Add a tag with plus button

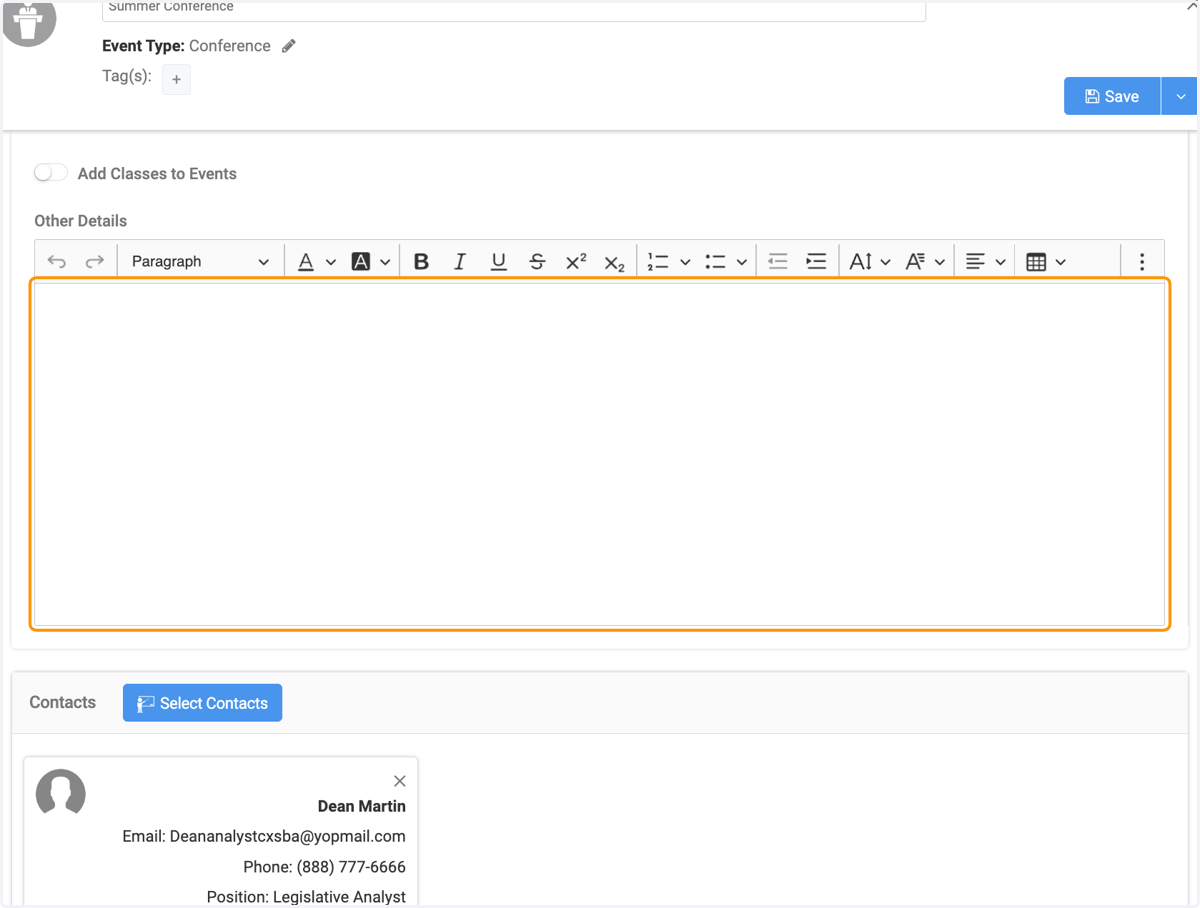click(176, 79)
